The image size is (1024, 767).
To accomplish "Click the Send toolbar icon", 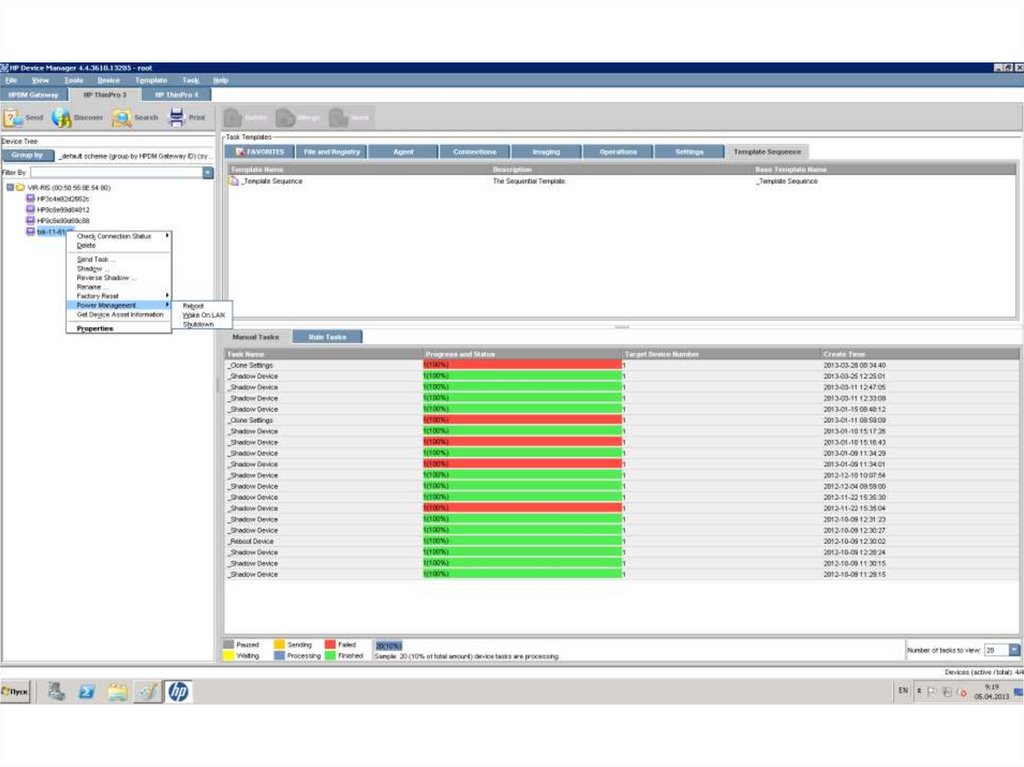I will [x=13, y=118].
